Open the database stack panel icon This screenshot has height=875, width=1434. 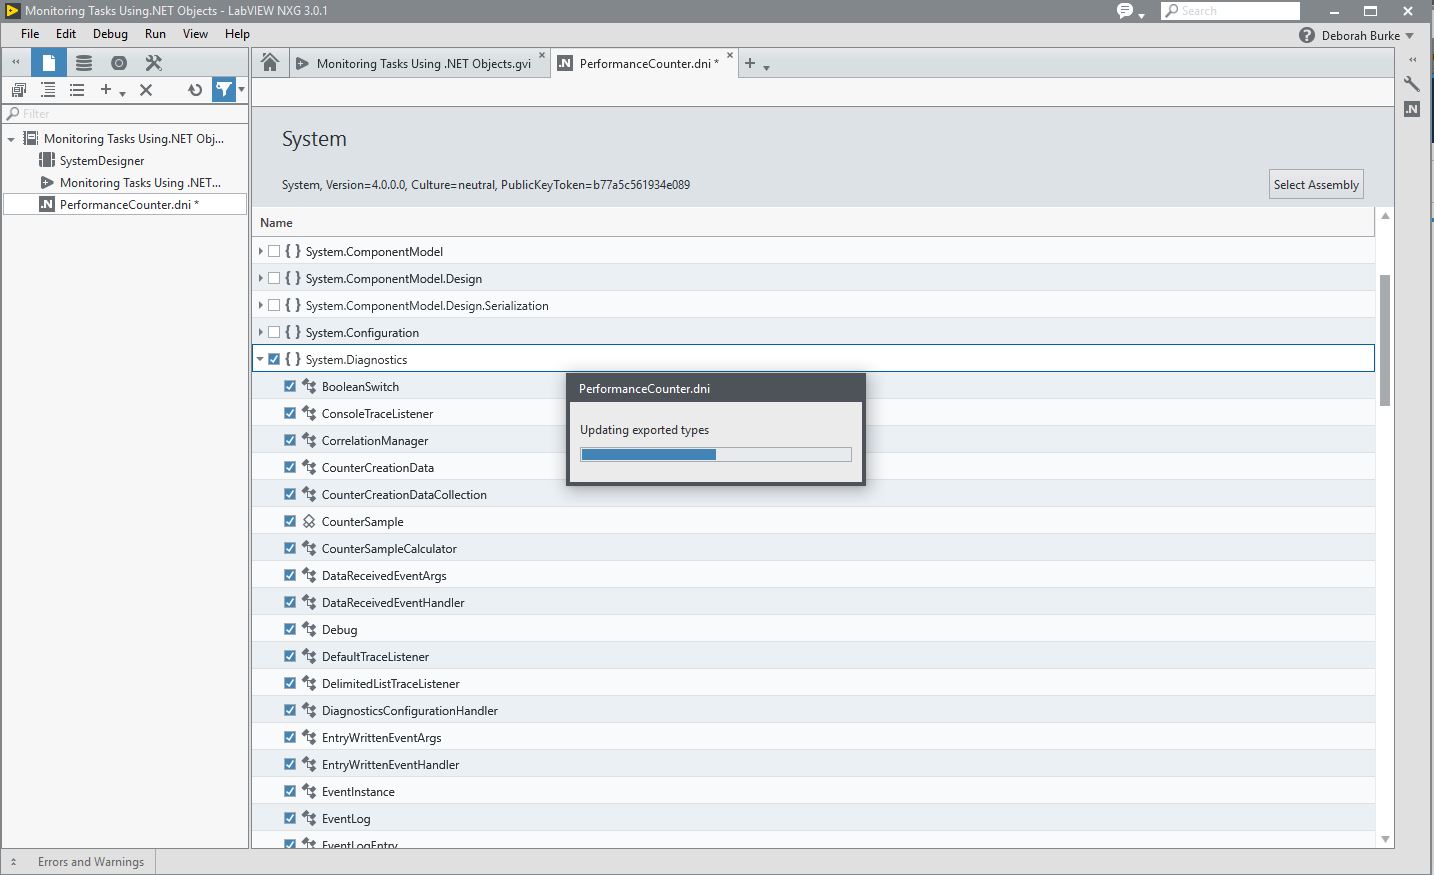tap(84, 63)
